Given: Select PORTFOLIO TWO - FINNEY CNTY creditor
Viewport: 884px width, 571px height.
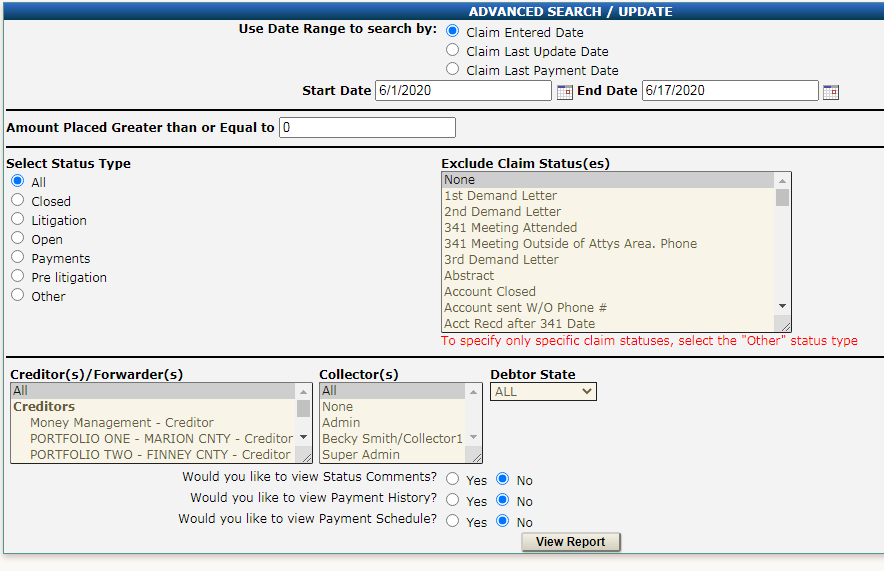Looking at the screenshot, I should (153, 454).
